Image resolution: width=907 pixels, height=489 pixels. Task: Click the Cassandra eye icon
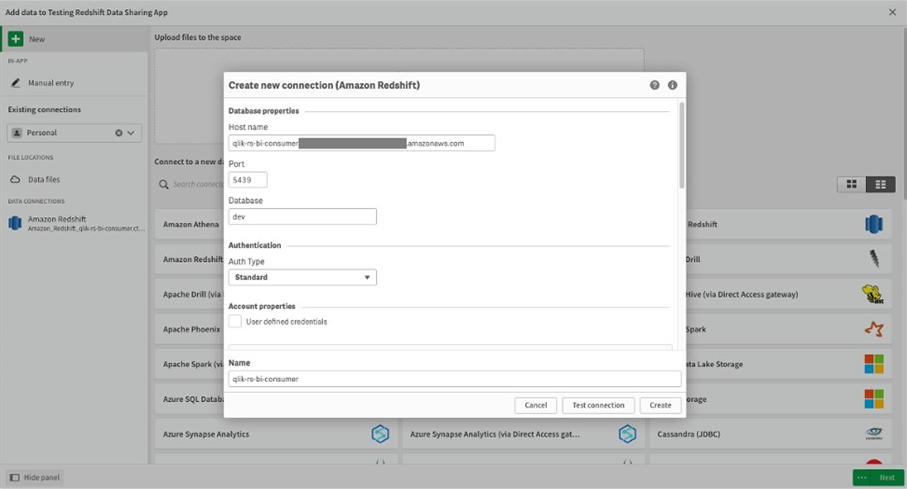pos(874,434)
